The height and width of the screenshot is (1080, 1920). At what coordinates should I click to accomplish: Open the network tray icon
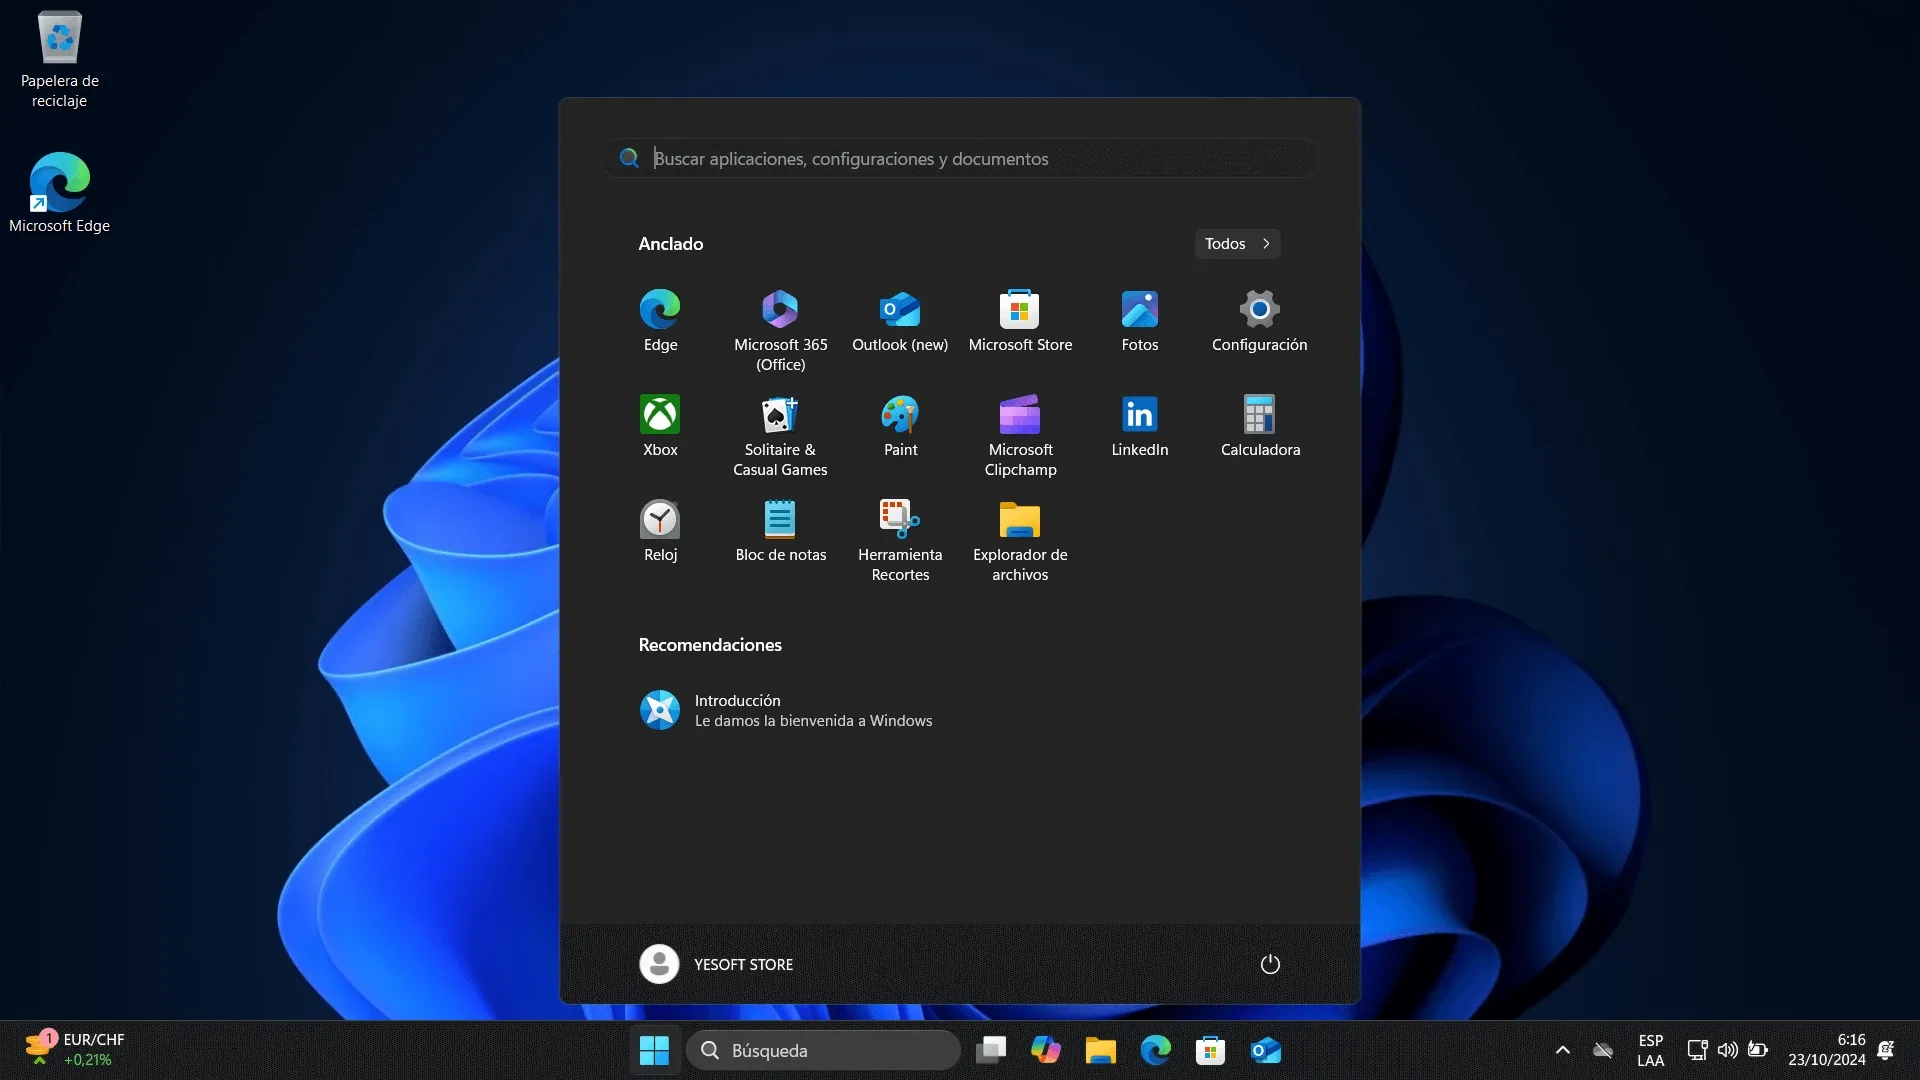pyautogui.click(x=1697, y=1050)
